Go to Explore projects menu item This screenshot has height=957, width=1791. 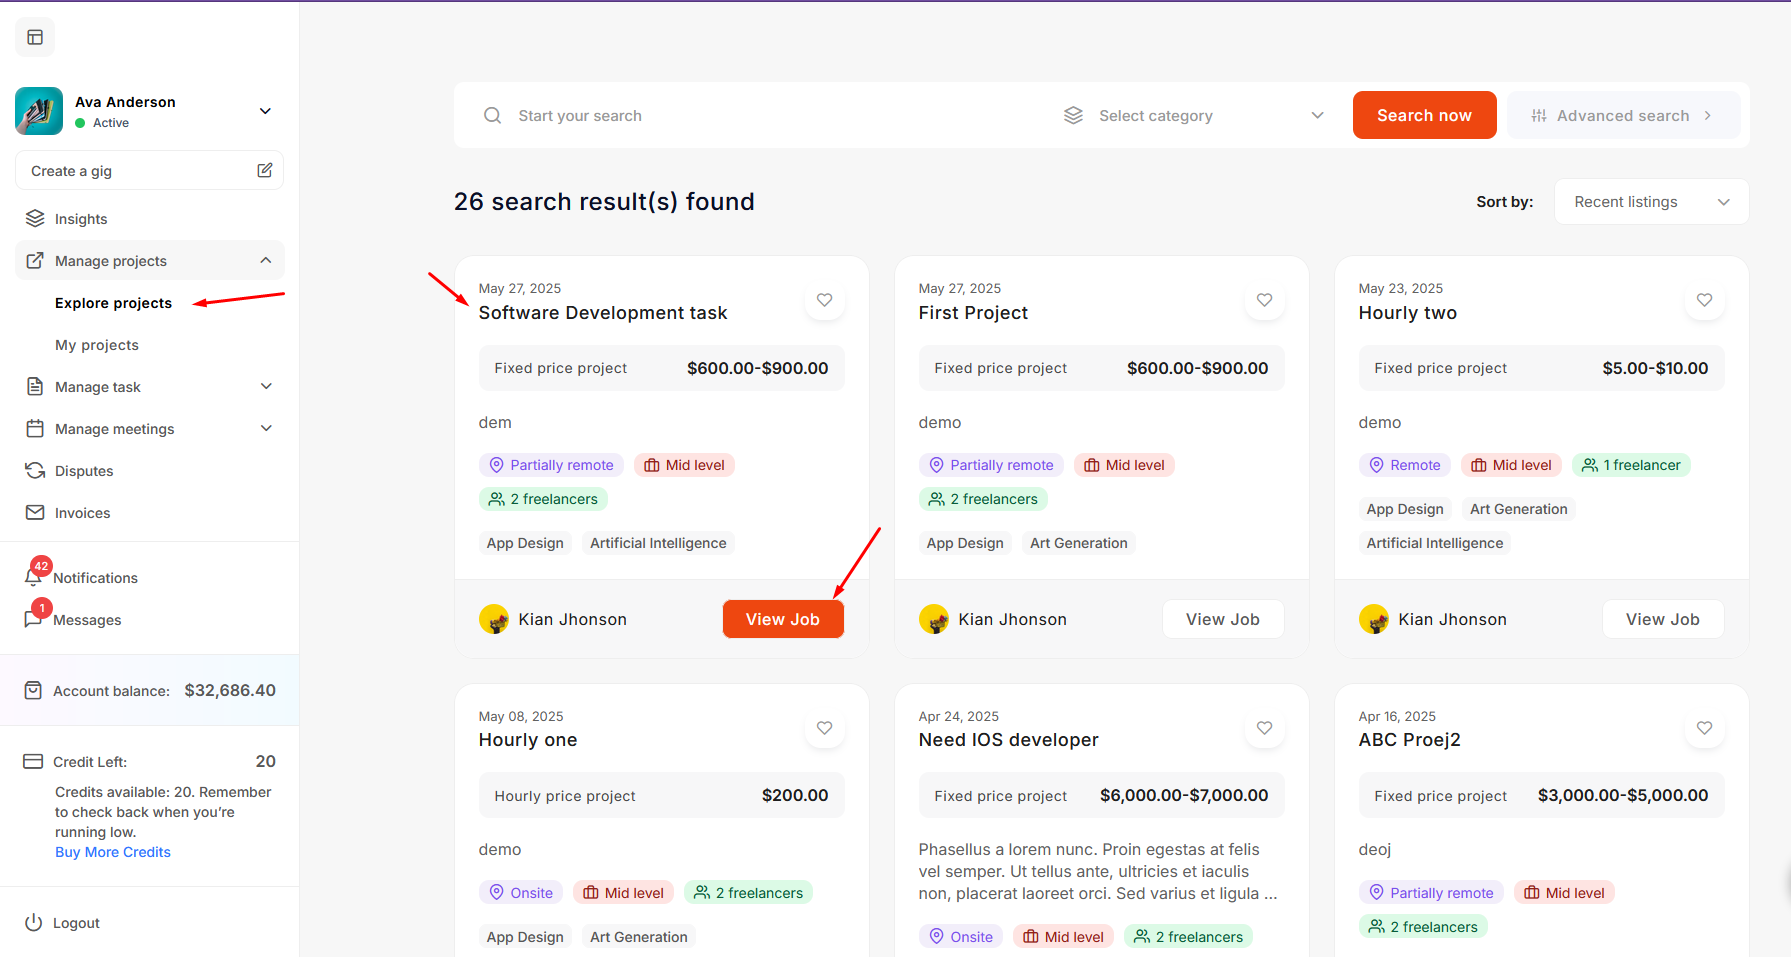tap(113, 303)
